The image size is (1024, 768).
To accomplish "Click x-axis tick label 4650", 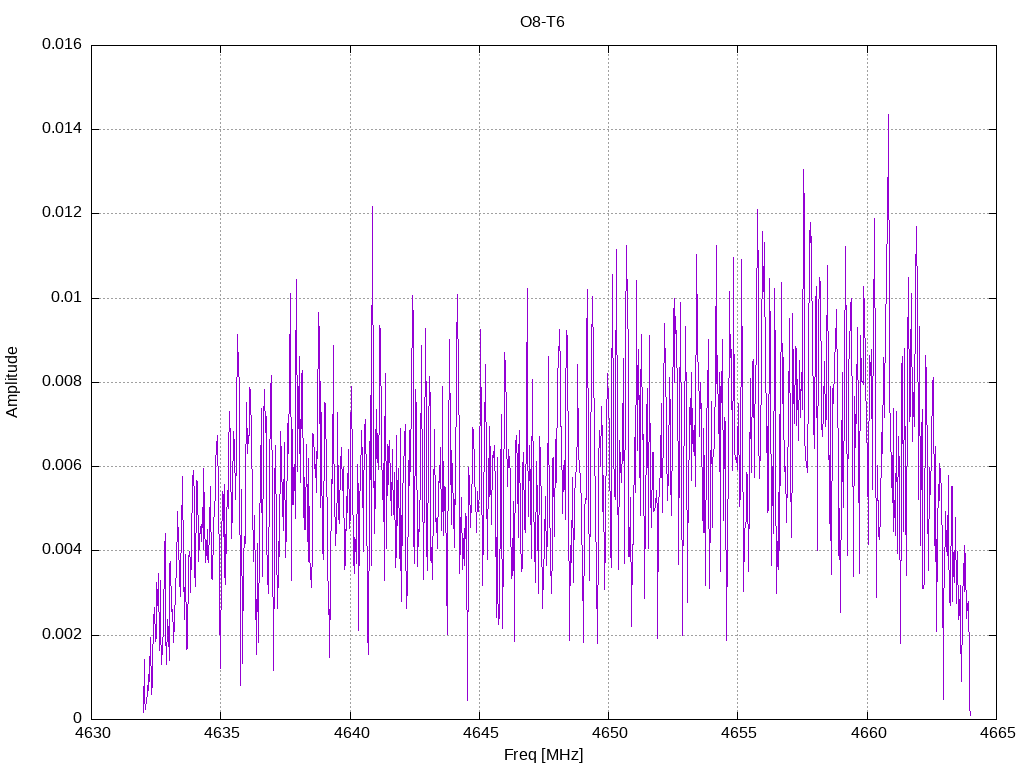I will coord(609,733).
